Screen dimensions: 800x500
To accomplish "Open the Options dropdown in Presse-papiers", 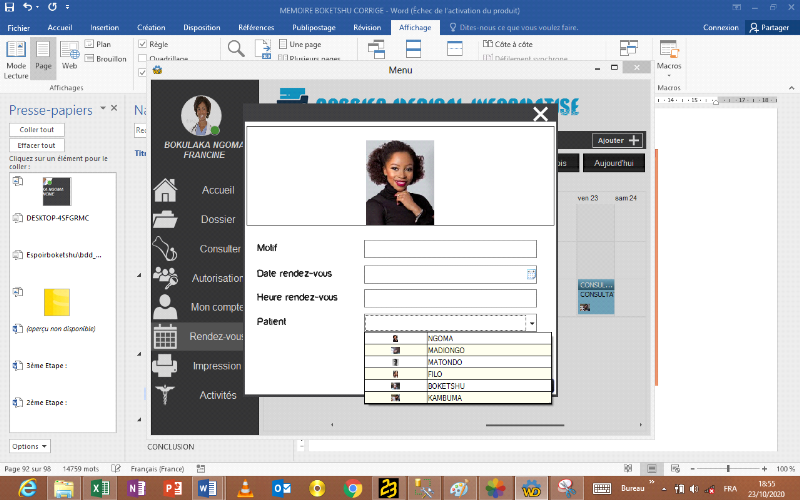I will pyautogui.click(x=30, y=446).
